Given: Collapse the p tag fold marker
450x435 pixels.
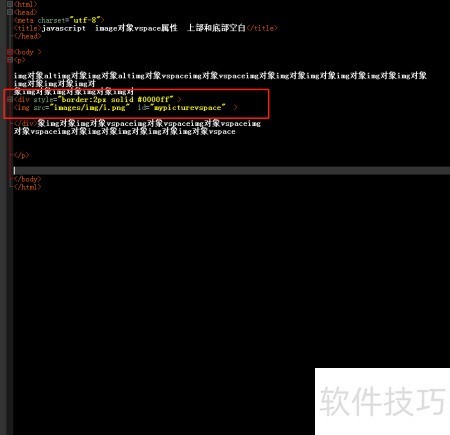Looking at the screenshot, I should coord(10,60).
